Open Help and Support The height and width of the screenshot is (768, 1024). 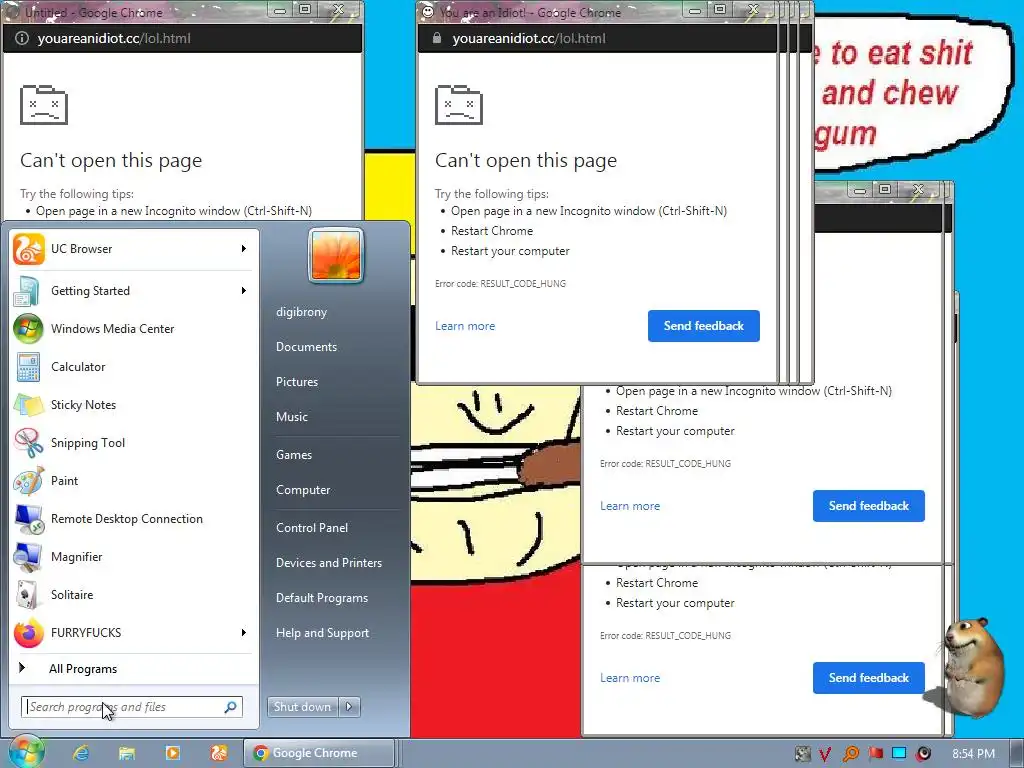[x=322, y=633]
